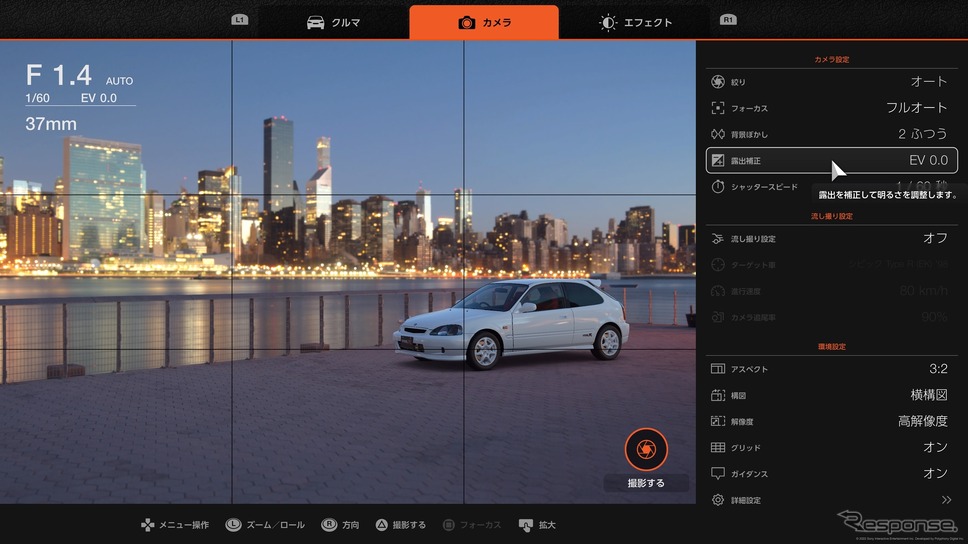Viewport: 968px width, 544px height.
Task: Click the dimmed ターゲット車 row
Action: (832, 265)
